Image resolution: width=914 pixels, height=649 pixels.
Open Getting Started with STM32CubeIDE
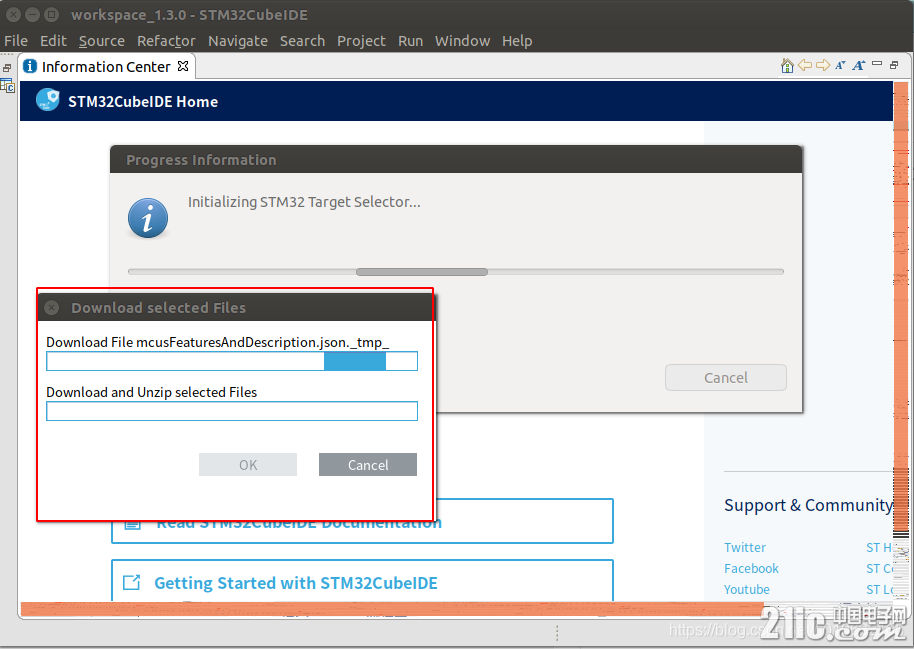click(x=296, y=583)
